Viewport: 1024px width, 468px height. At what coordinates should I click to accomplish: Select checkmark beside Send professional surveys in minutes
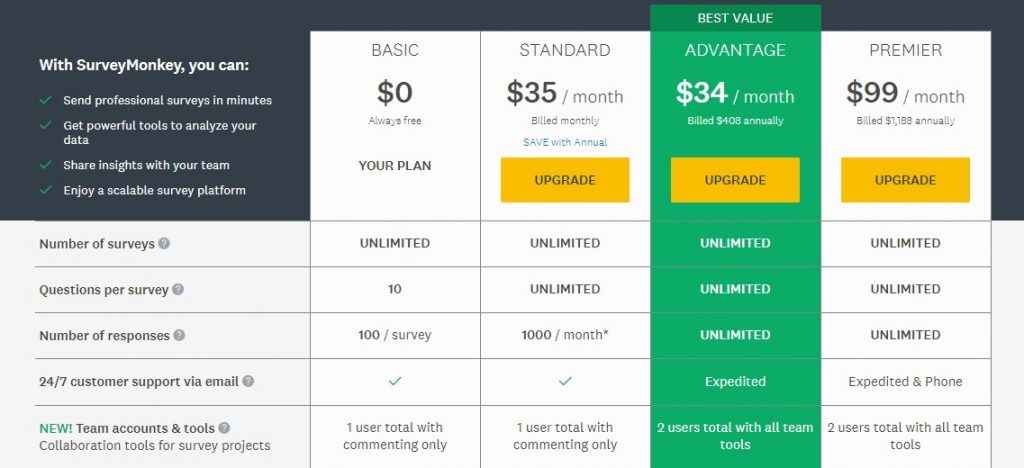point(46,100)
